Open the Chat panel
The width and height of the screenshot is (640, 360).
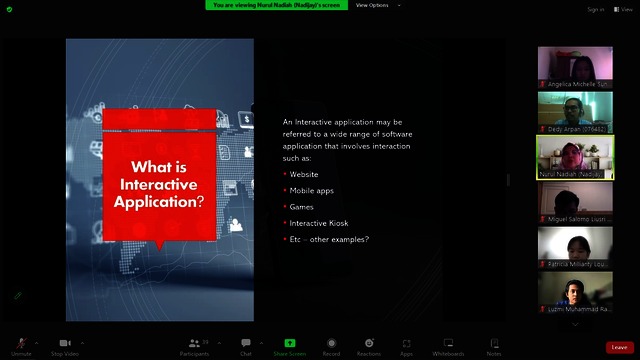[x=246, y=347]
